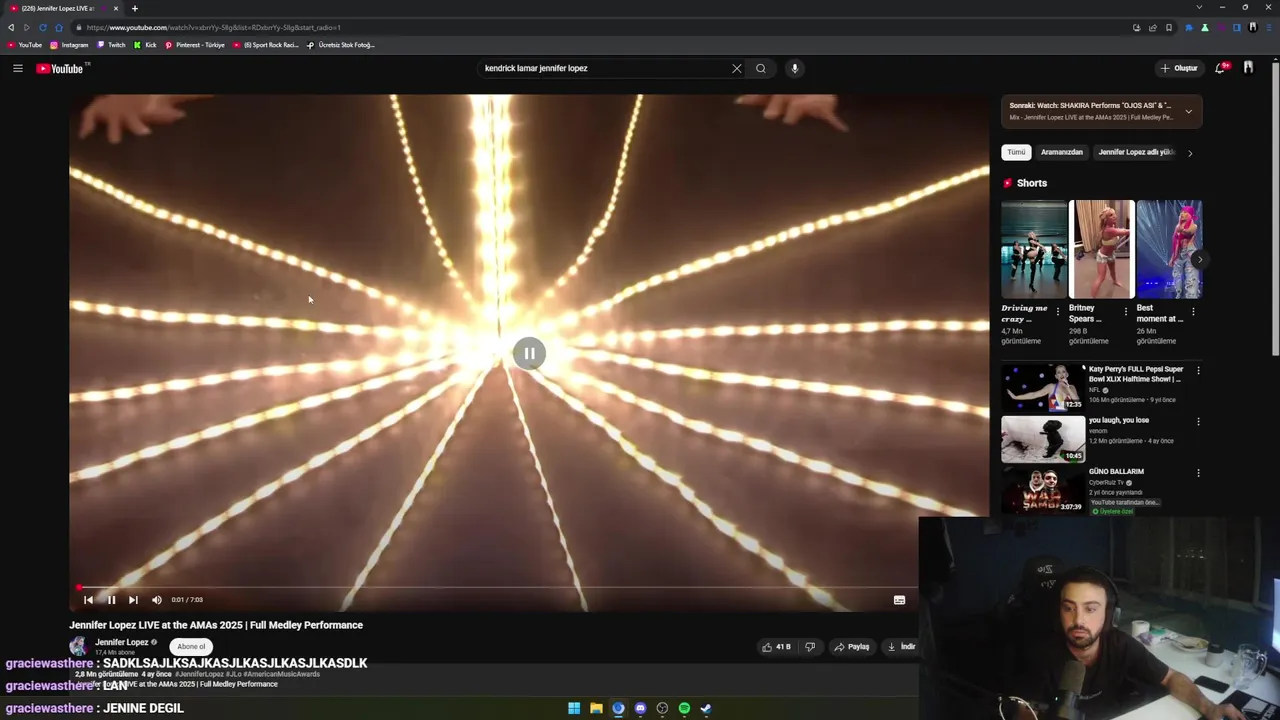Share video with Paylaş button
1280x720 pixels.
click(852, 647)
